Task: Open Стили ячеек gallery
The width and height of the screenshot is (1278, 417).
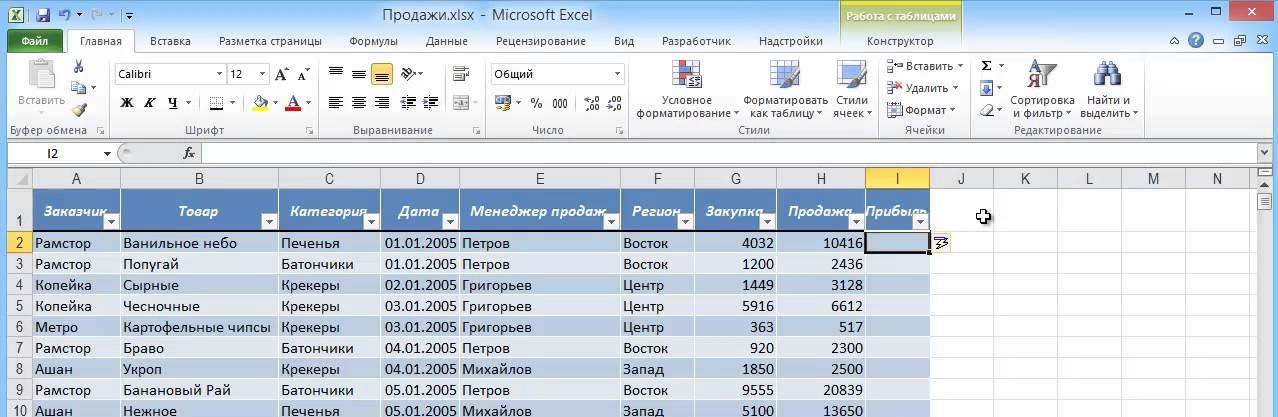Action: (x=851, y=89)
